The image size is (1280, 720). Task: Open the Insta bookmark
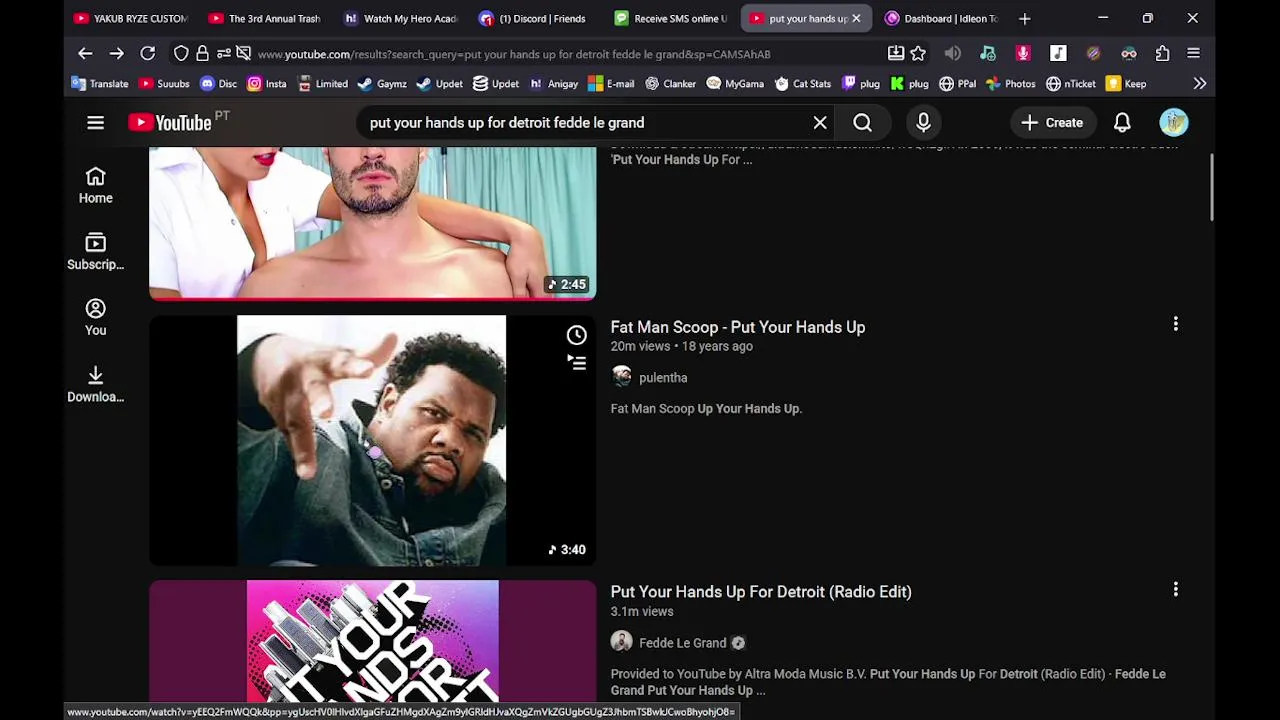click(267, 84)
